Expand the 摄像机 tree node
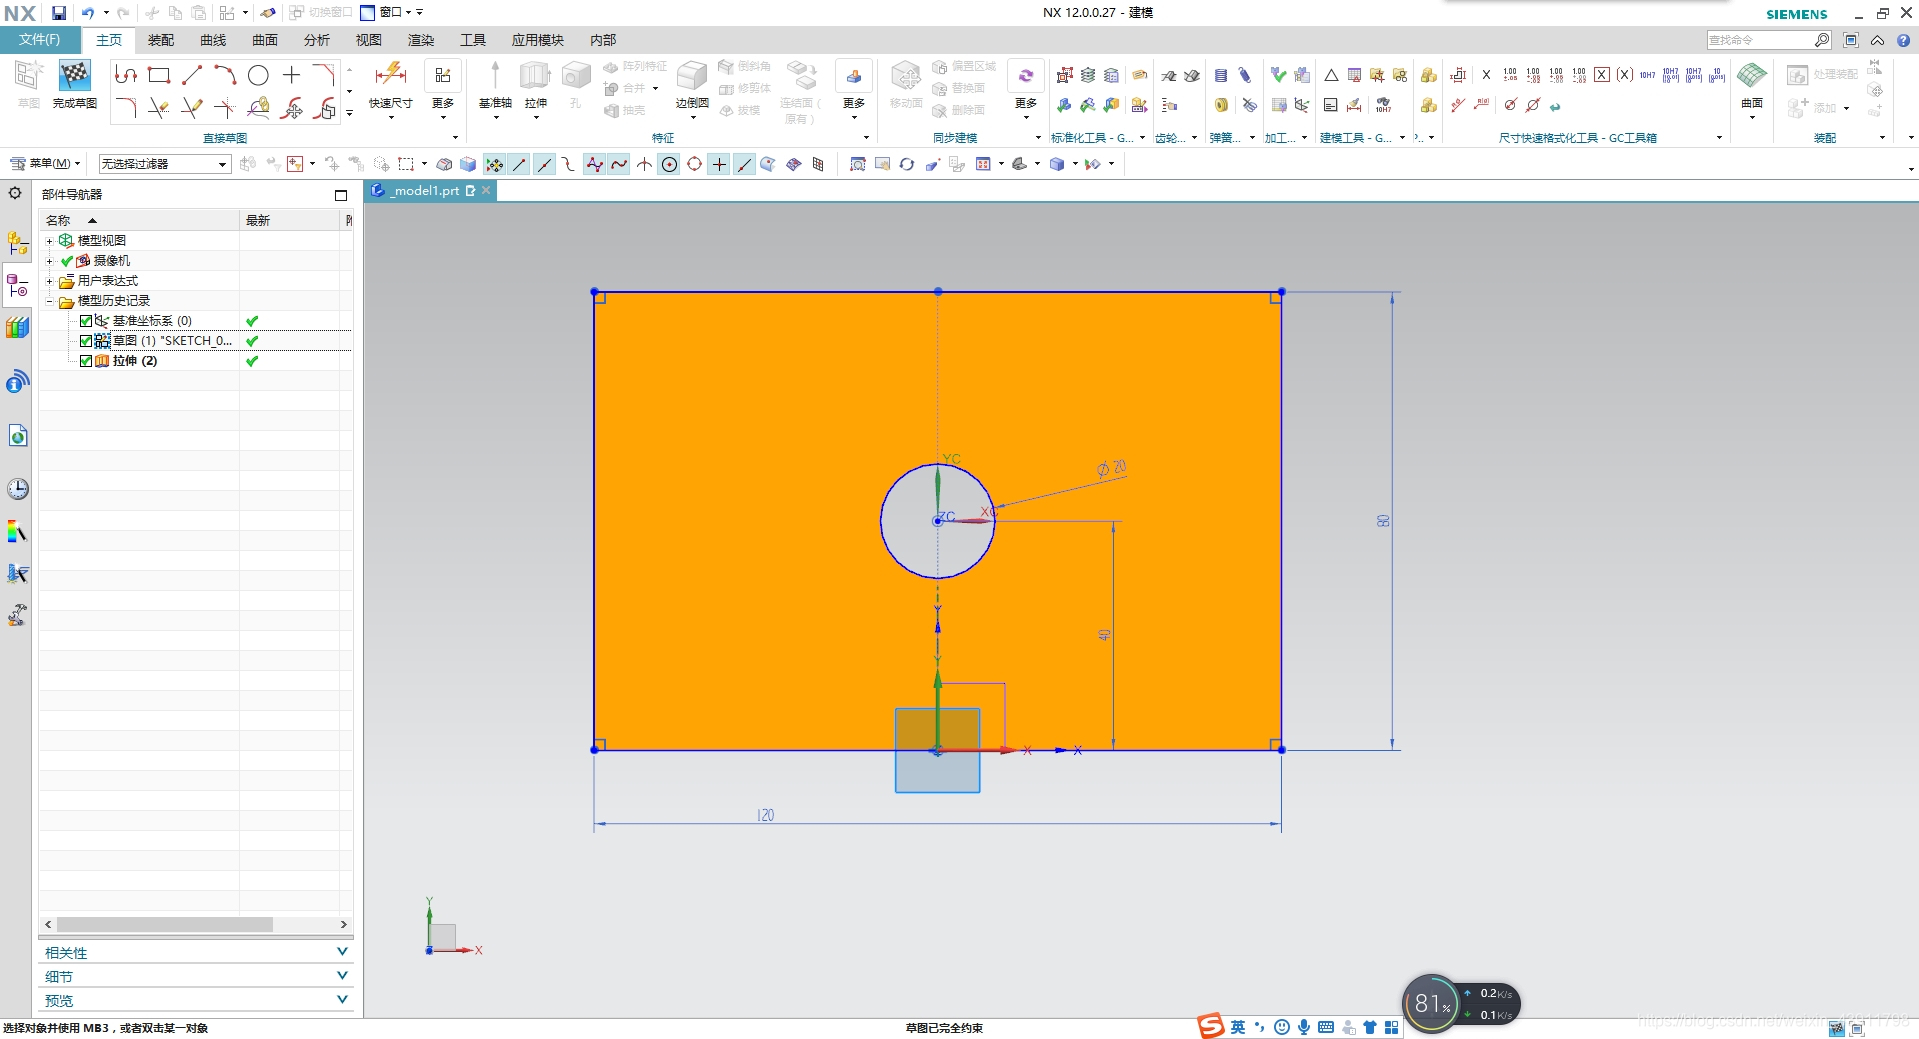Viewport: 1919px width, 1039px height. click(49, 261)
